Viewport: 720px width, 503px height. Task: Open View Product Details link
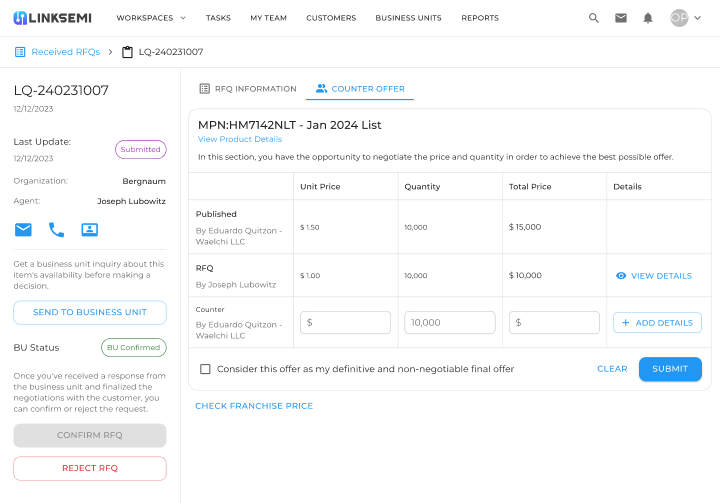tap(240, 139)
